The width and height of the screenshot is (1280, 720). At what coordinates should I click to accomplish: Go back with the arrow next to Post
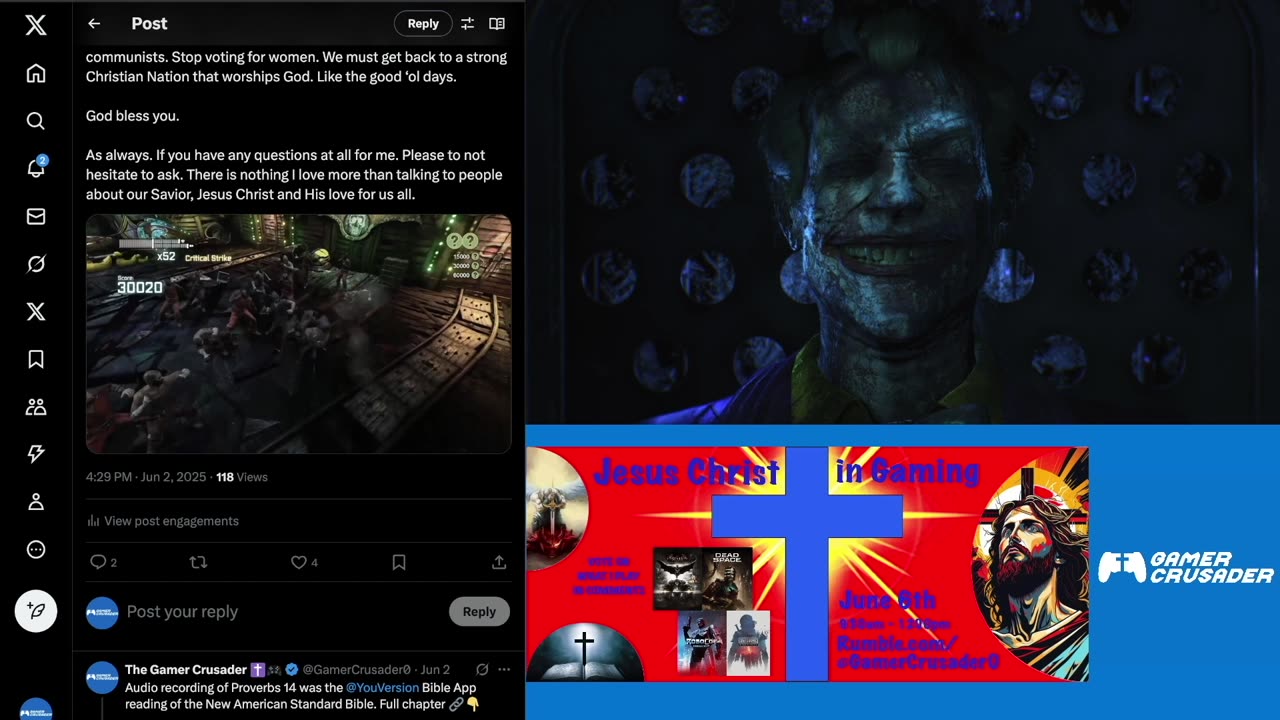click(94, 24)
